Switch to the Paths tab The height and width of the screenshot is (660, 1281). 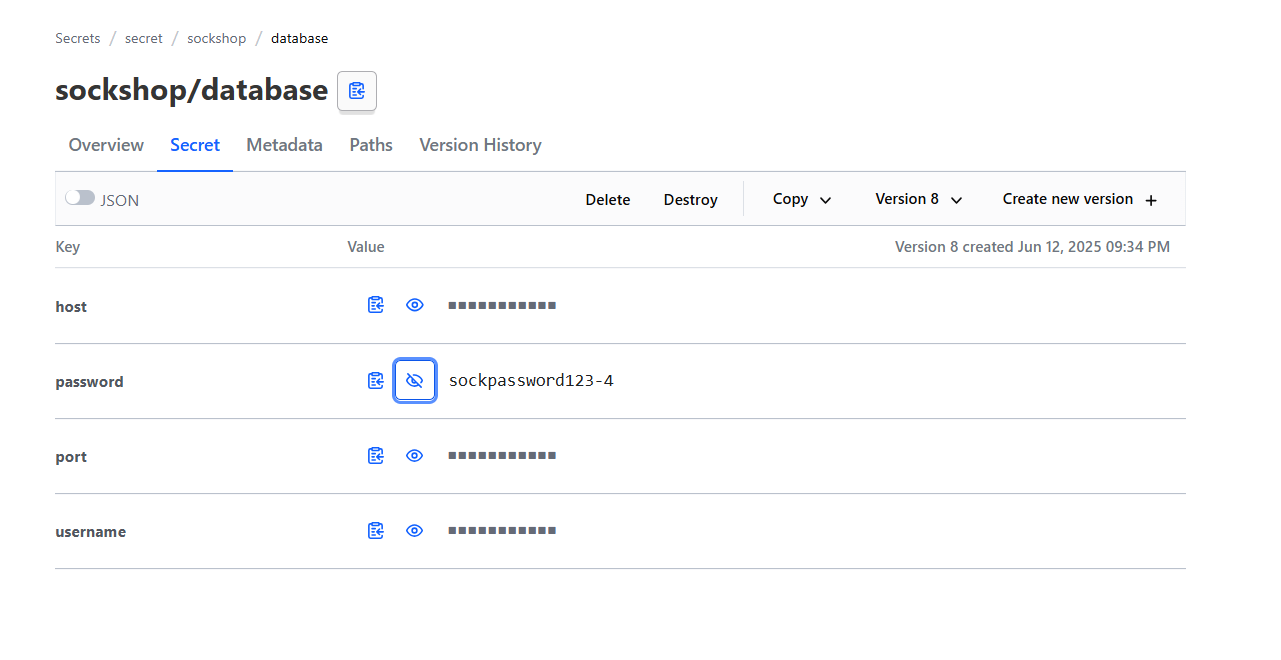[371, 145]
